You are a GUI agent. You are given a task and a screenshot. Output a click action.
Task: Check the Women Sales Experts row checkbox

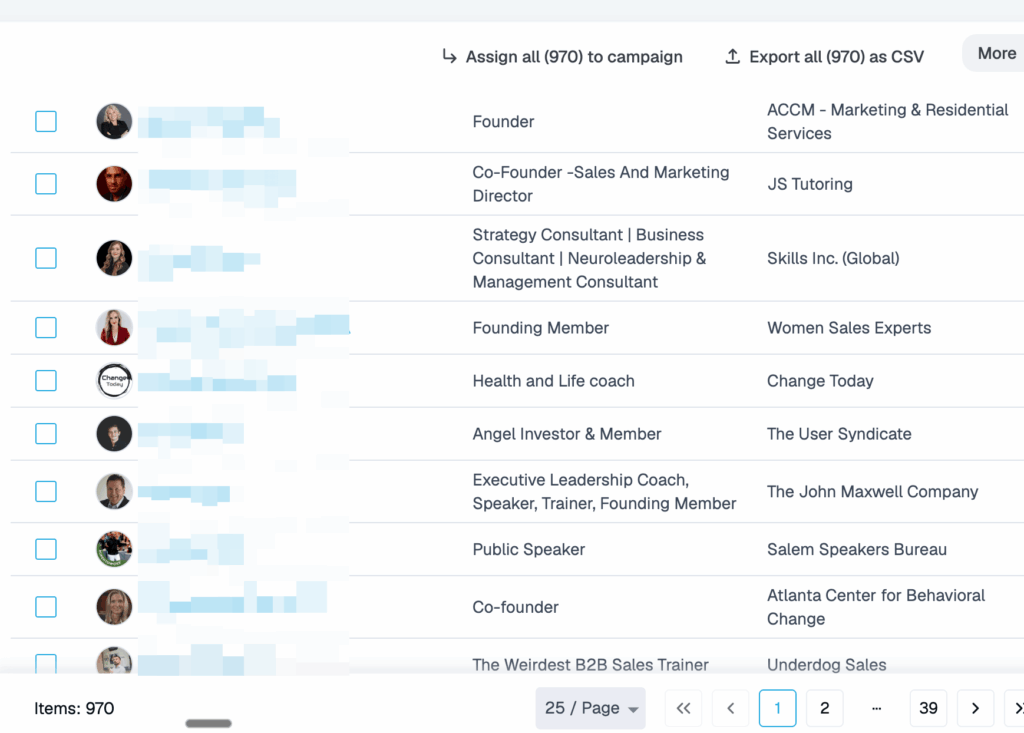click(x=46, y=327)
